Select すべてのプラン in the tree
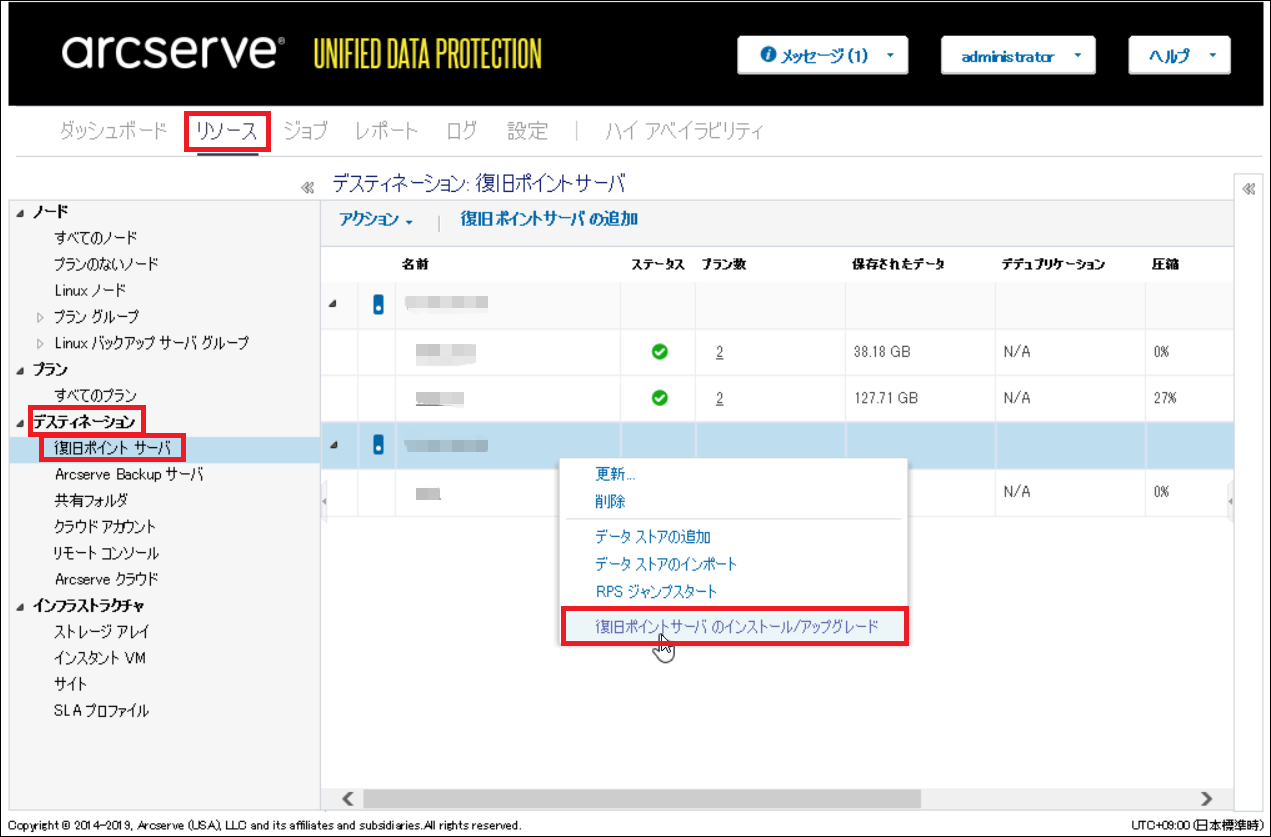The image size is (1271, 837). coord(96,396)
